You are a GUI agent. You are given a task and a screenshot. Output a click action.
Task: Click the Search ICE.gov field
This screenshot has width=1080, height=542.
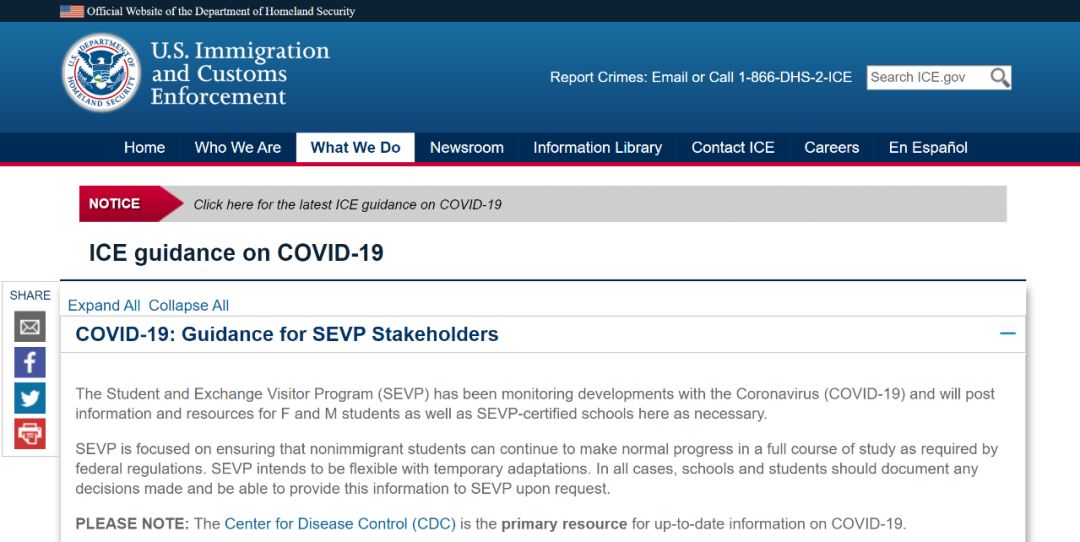point(926,78)
